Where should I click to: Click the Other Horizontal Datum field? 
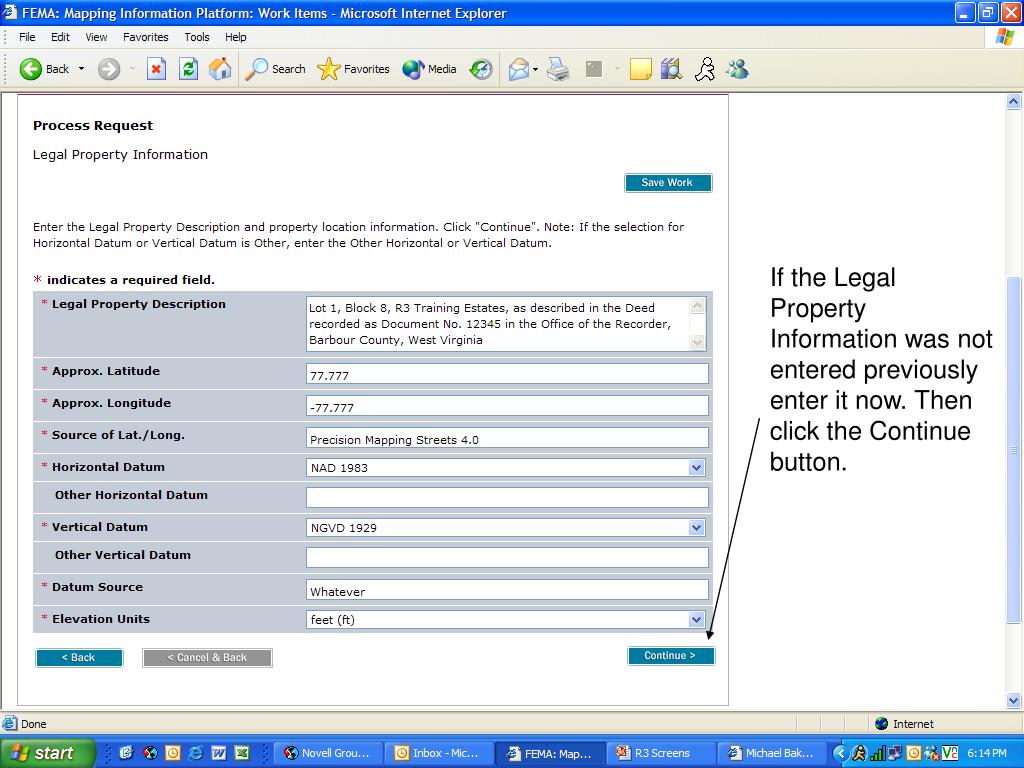click(x=507, y=498)
